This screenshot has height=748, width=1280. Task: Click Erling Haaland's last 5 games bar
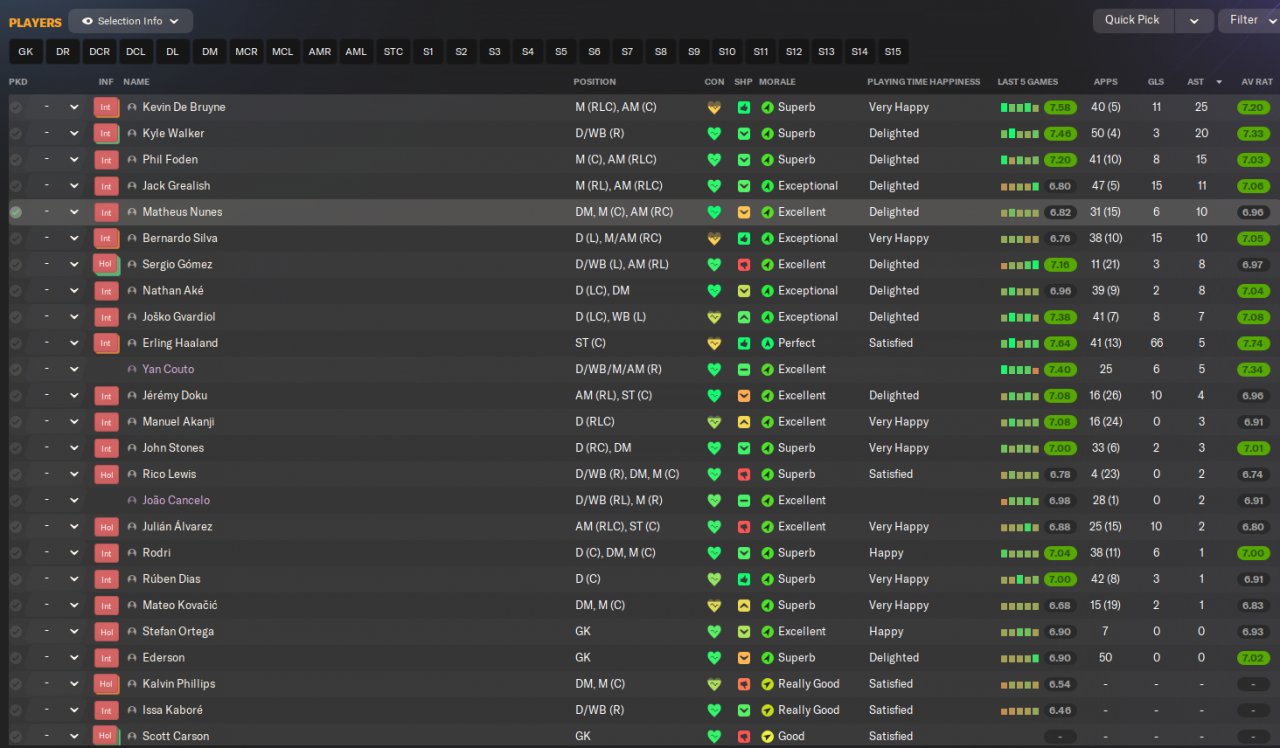click(1020, 343)
